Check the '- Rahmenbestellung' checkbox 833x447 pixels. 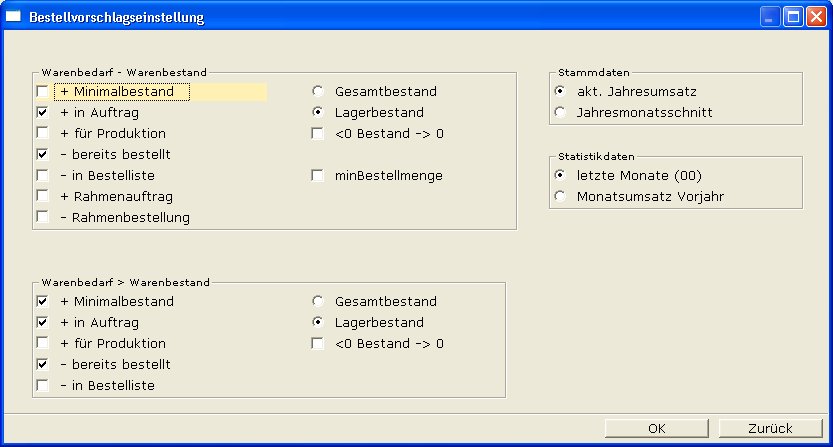coord(43,217)
